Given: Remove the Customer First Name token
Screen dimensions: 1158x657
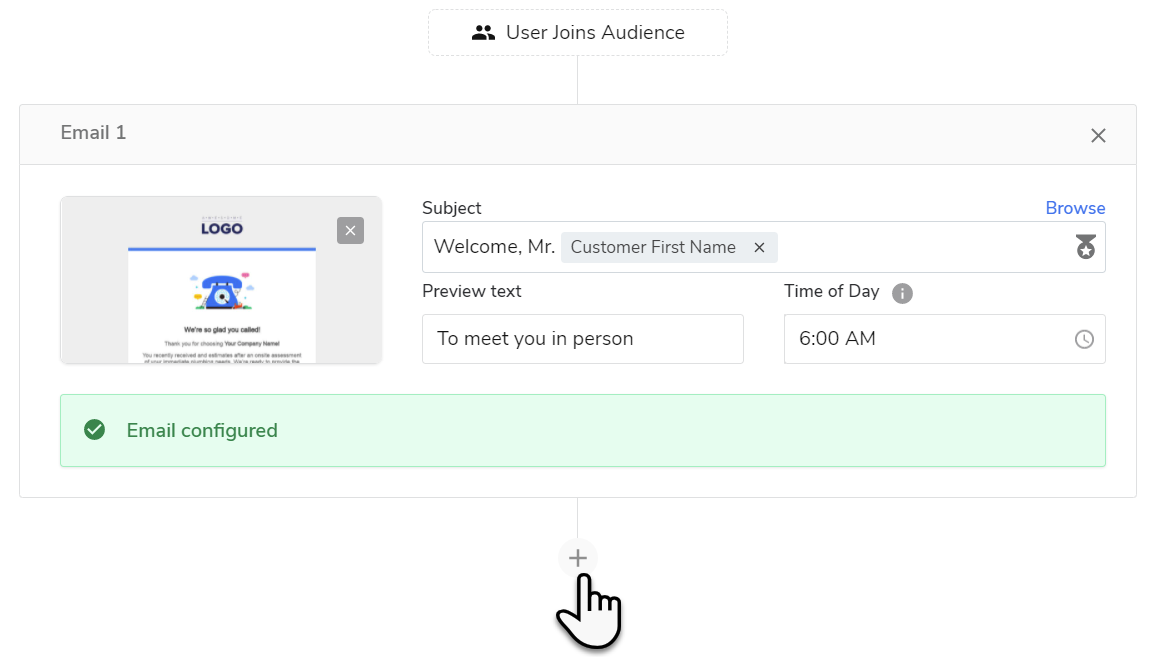Looking at the screenshot, I should (759, 247).
